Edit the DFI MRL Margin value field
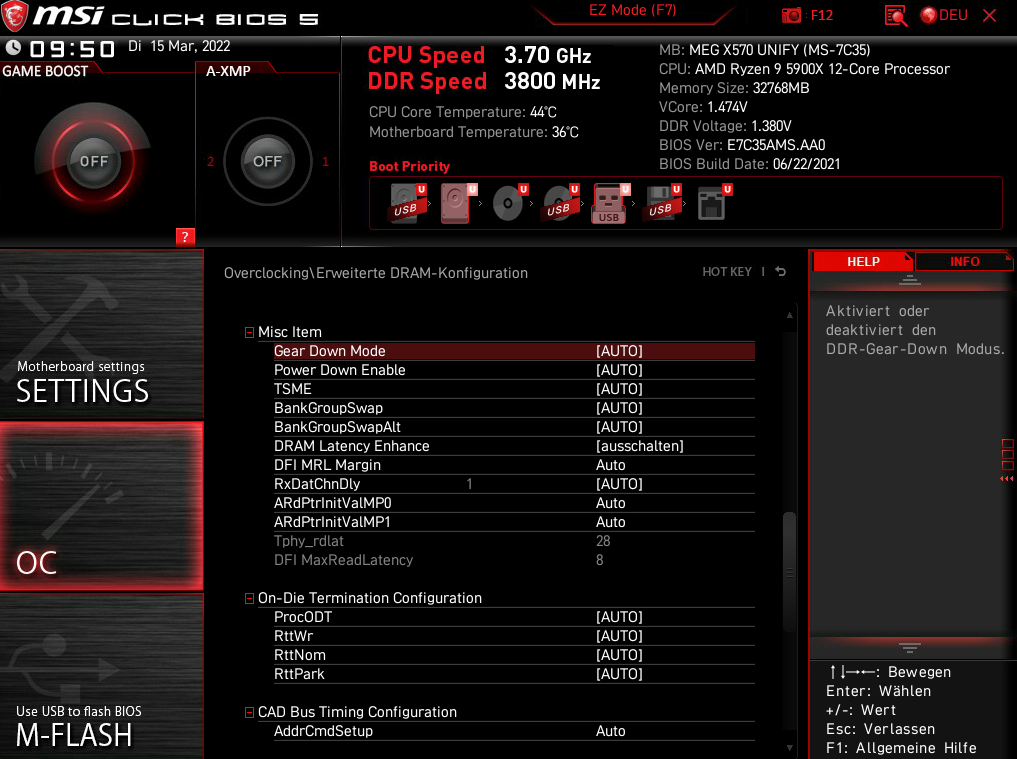 610,465
